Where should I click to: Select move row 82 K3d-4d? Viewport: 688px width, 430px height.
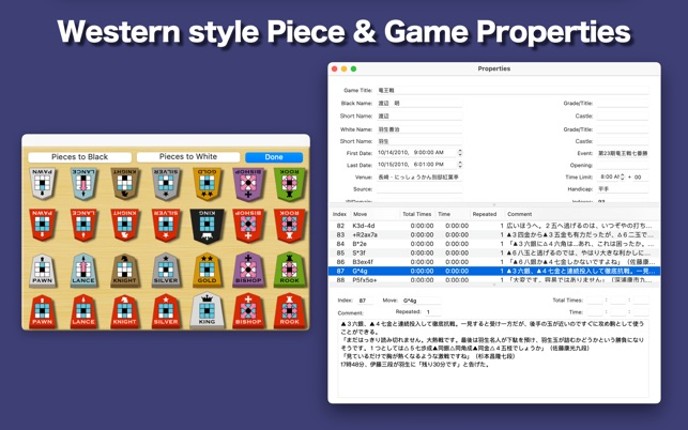click(494, 226)
